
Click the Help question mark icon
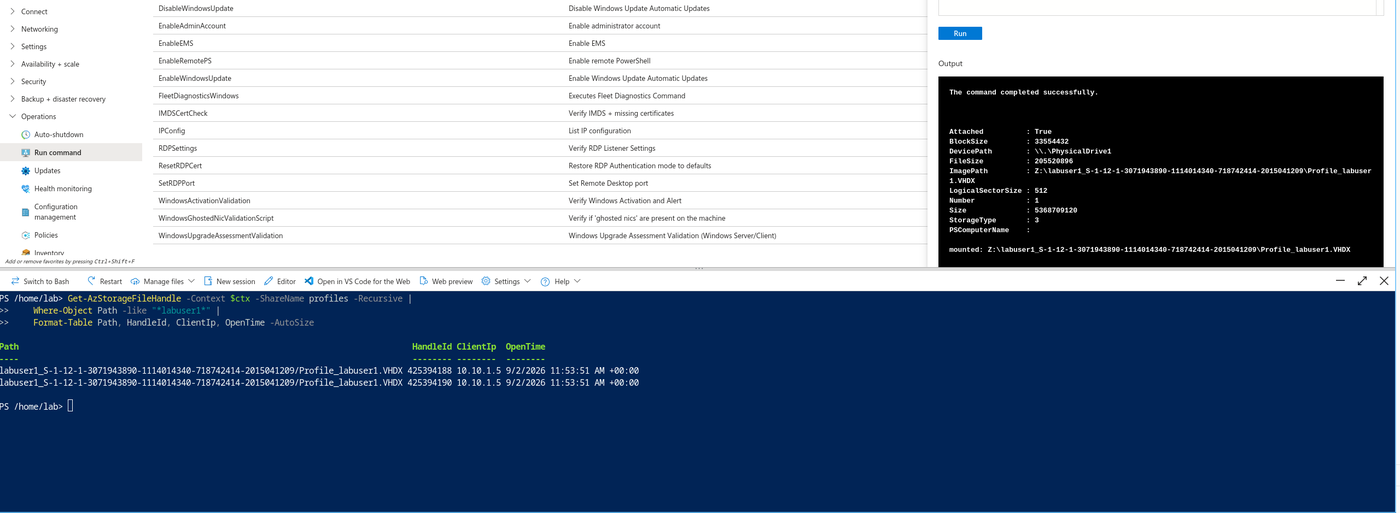tap(545, 281)
